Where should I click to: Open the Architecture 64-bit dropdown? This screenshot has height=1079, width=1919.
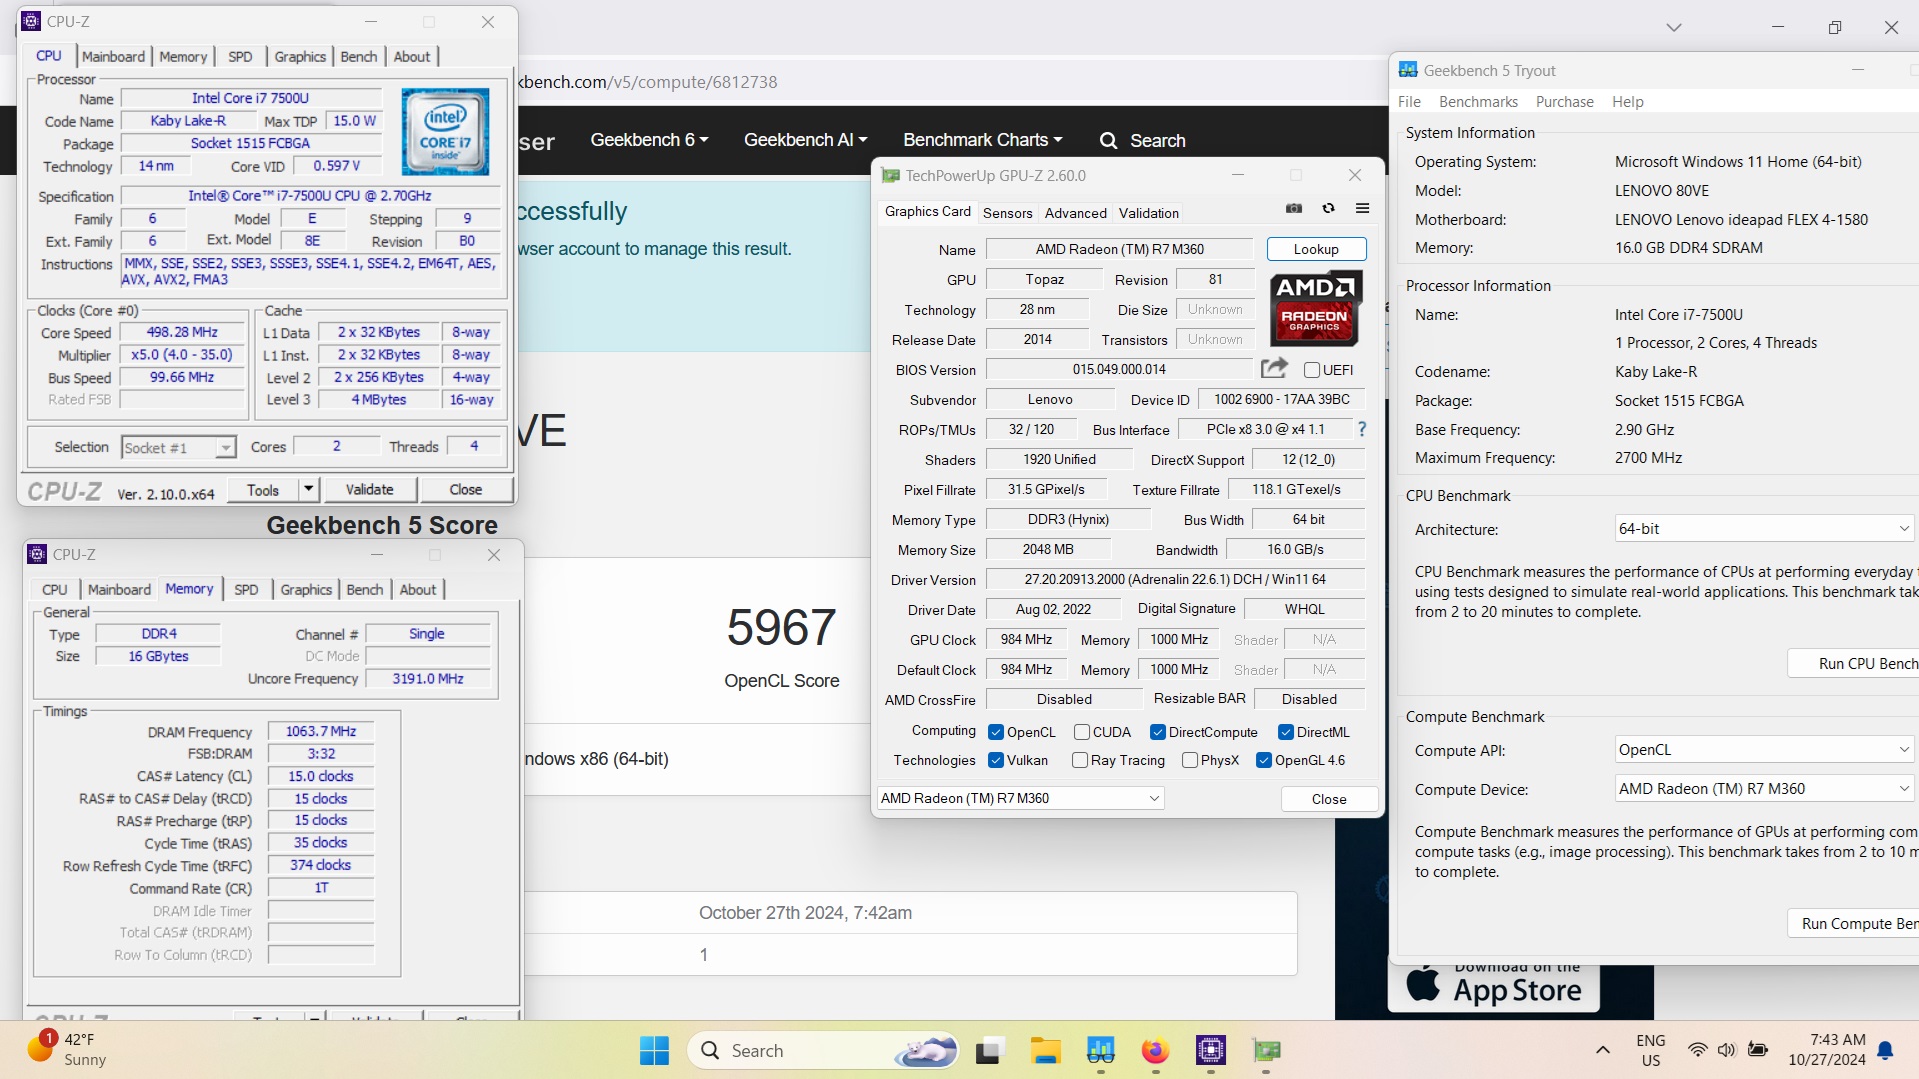point(1764,528)
